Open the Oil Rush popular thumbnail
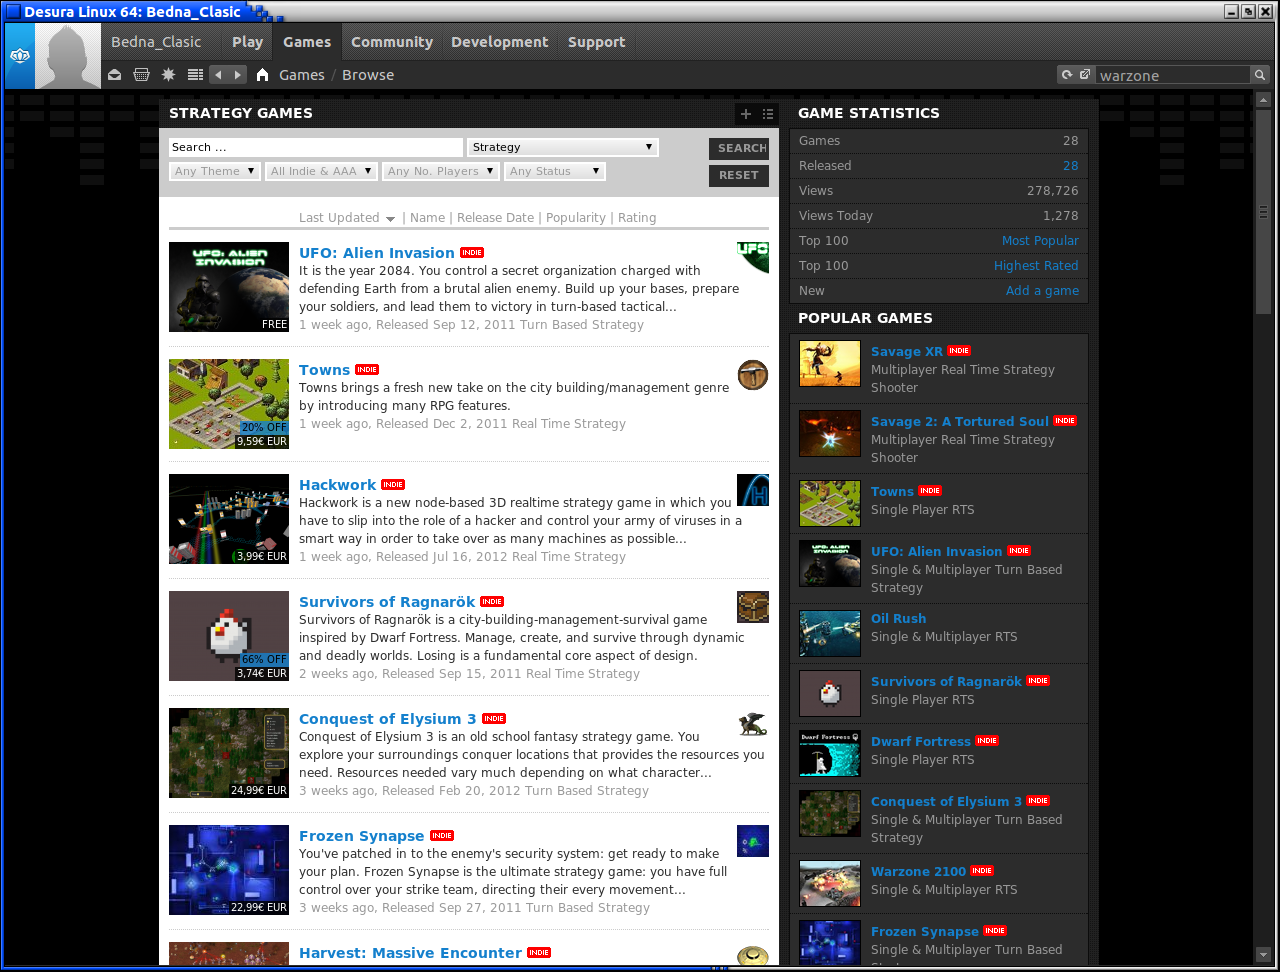Screen dimensions: 1280x972 pos(830,634)
